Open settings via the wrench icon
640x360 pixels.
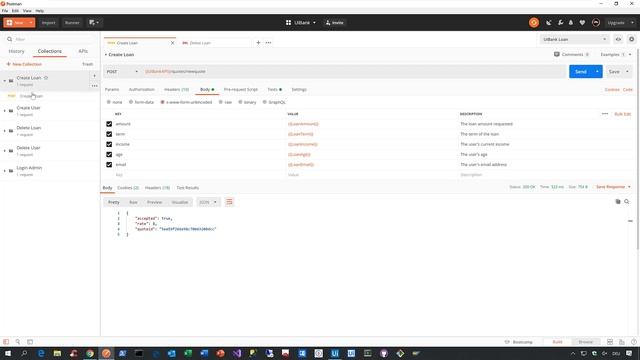tap(560, 23)
